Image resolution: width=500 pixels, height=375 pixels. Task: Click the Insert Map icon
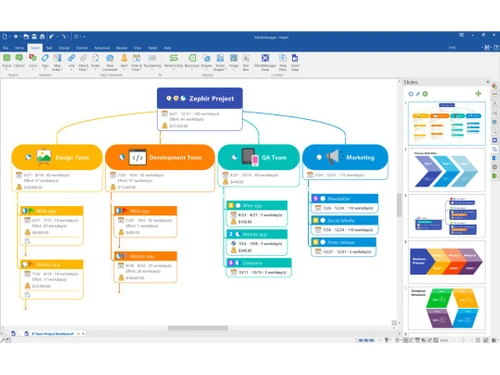click(295, 58)
